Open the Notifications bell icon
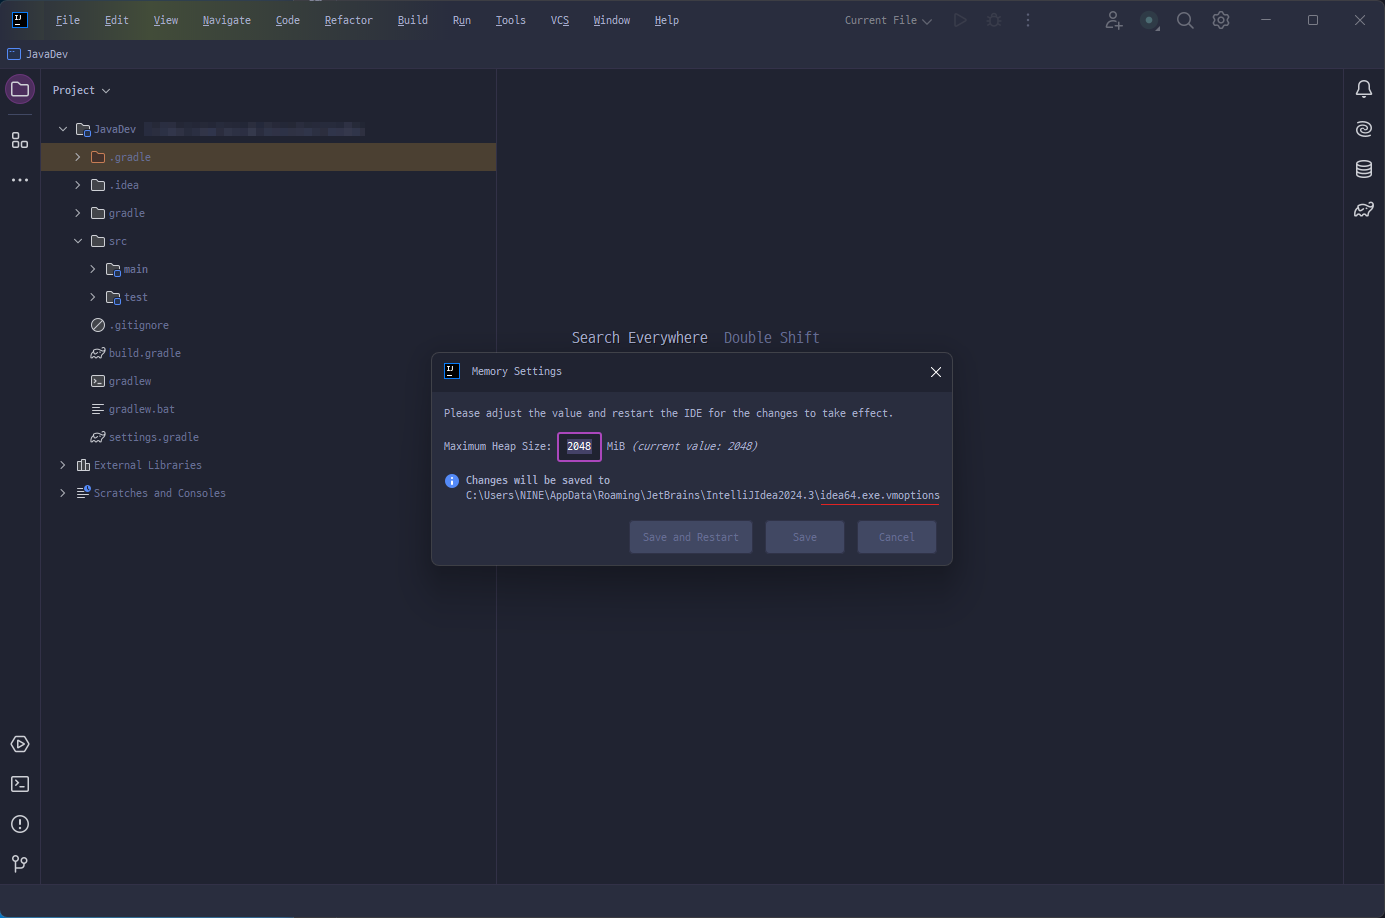 [1363, 89]
